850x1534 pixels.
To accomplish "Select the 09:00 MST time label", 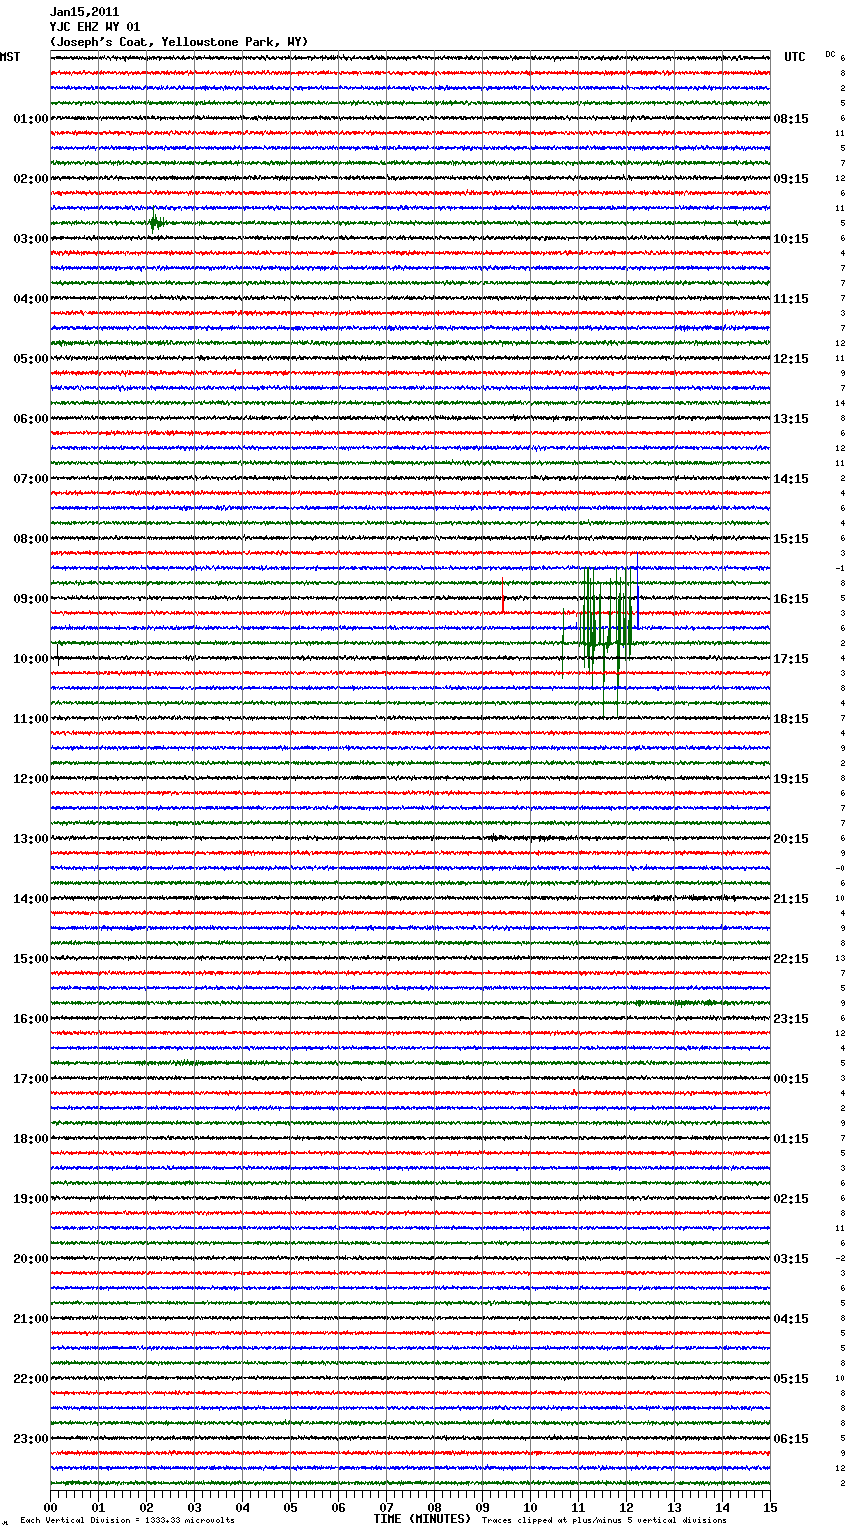I will [x=30, y=599].
